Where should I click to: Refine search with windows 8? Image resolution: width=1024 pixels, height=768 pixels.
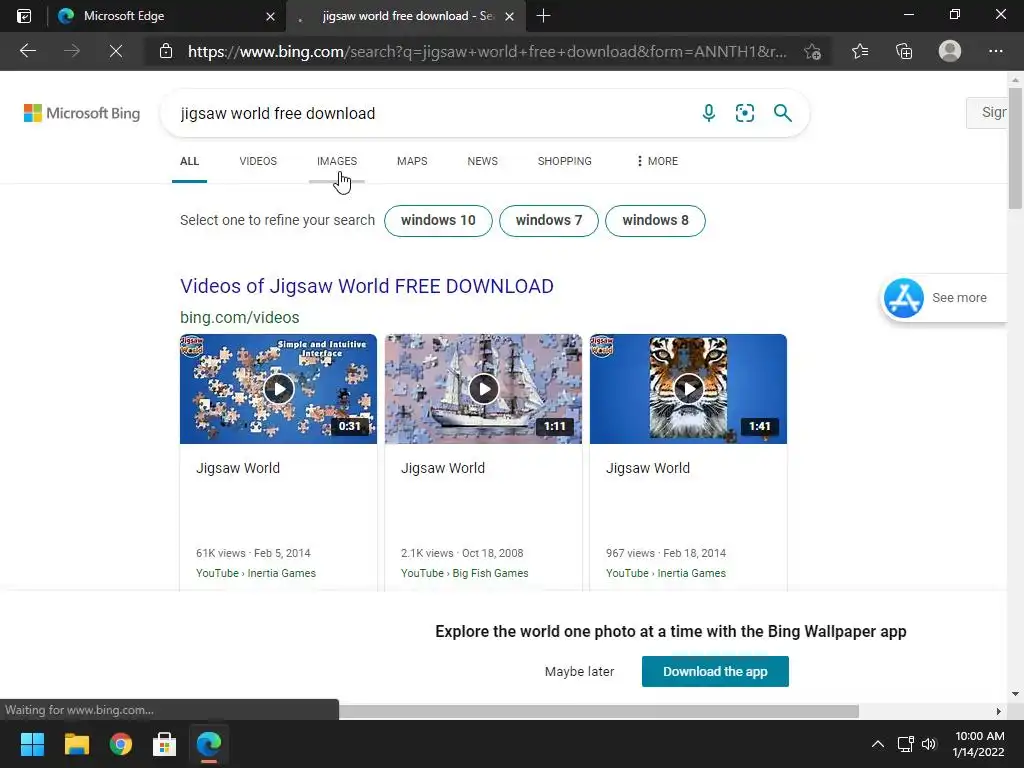click(x=655, y=221)
